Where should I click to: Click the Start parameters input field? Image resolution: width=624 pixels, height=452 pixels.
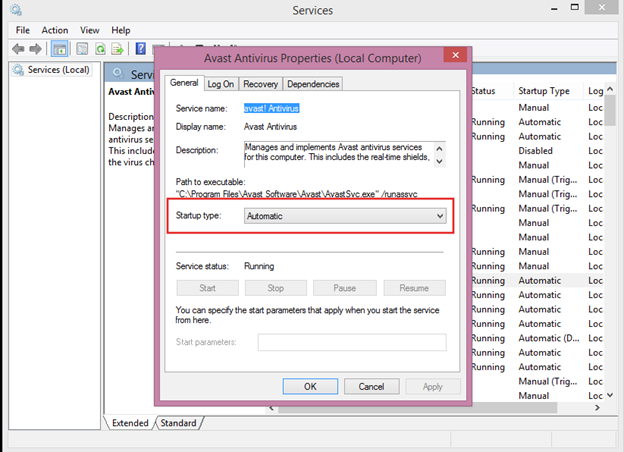click(x=352, y=342)
